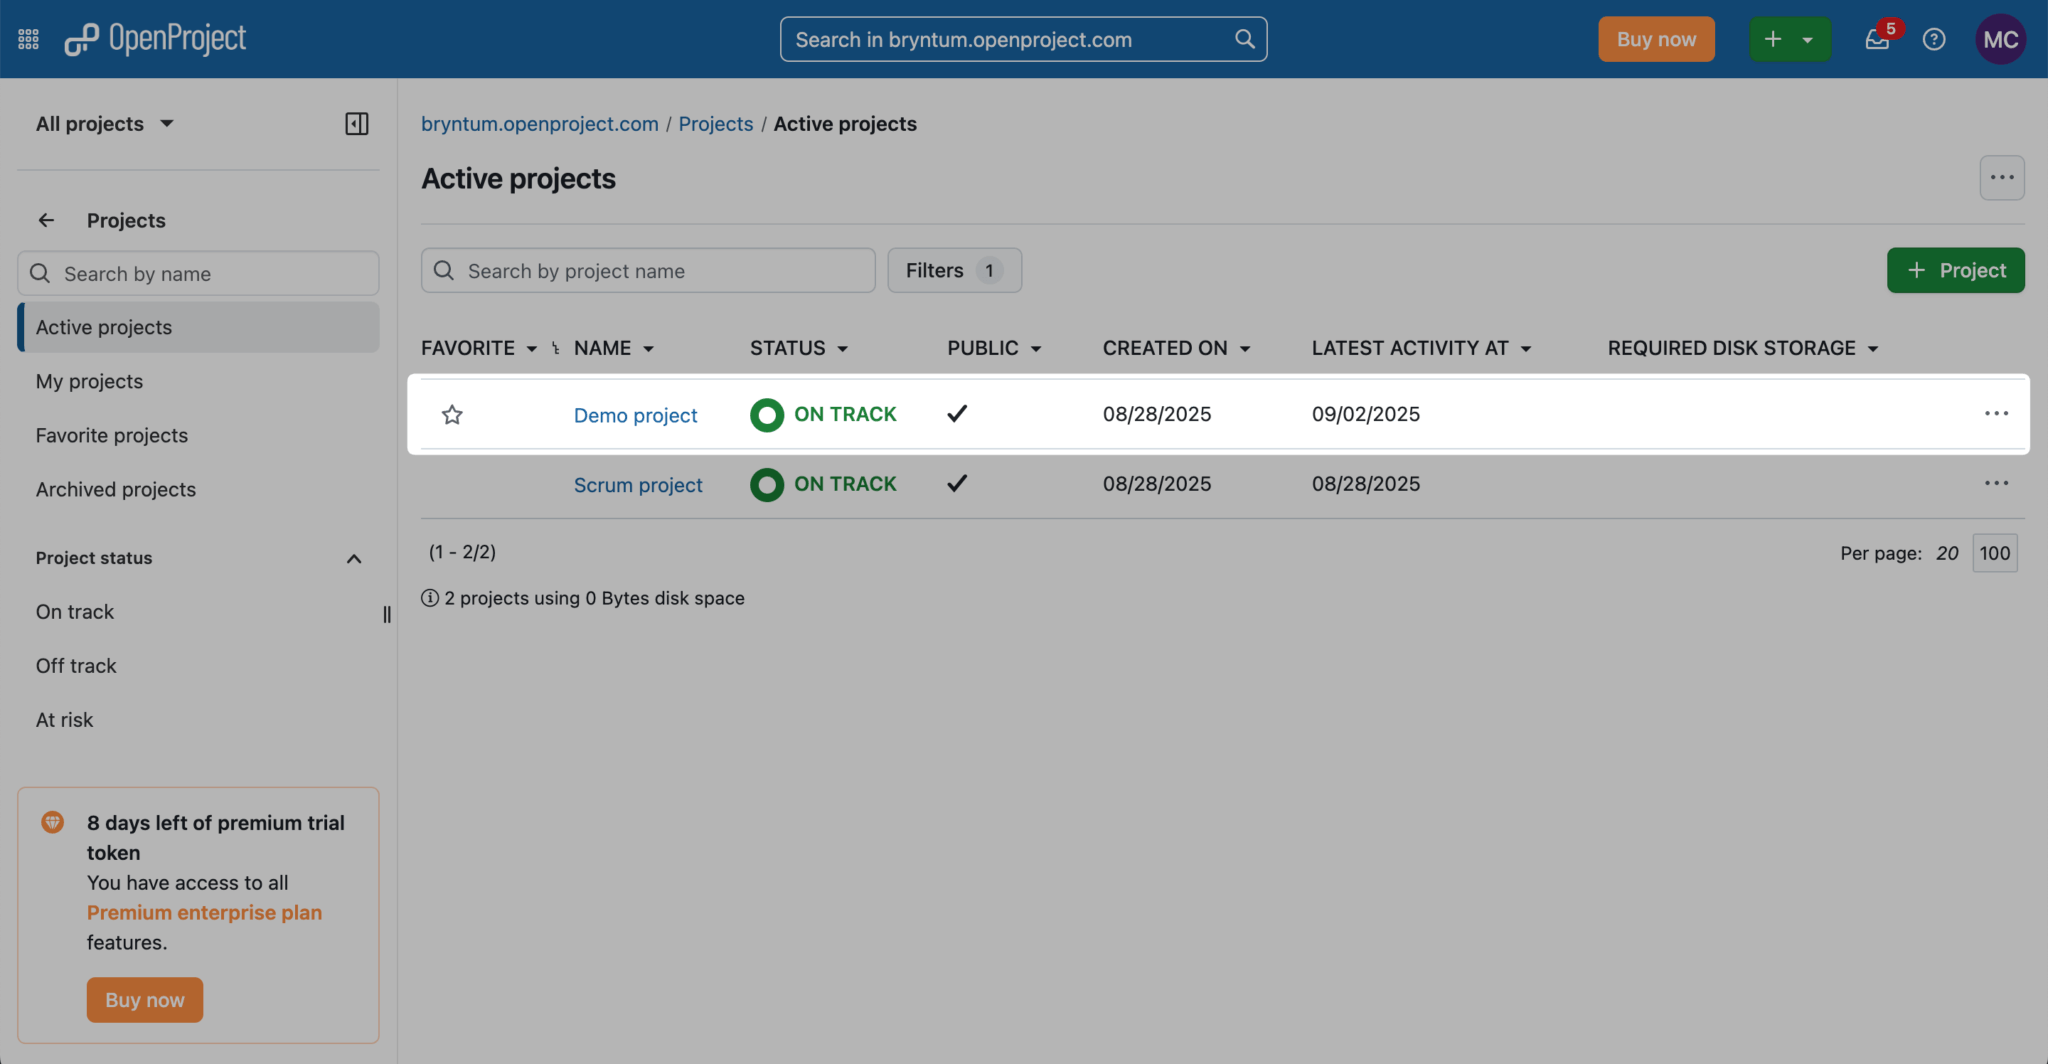Collapse sidebar using the panel icon
This screenshot has height=1064, width=2048.
(x=356, y=124)
